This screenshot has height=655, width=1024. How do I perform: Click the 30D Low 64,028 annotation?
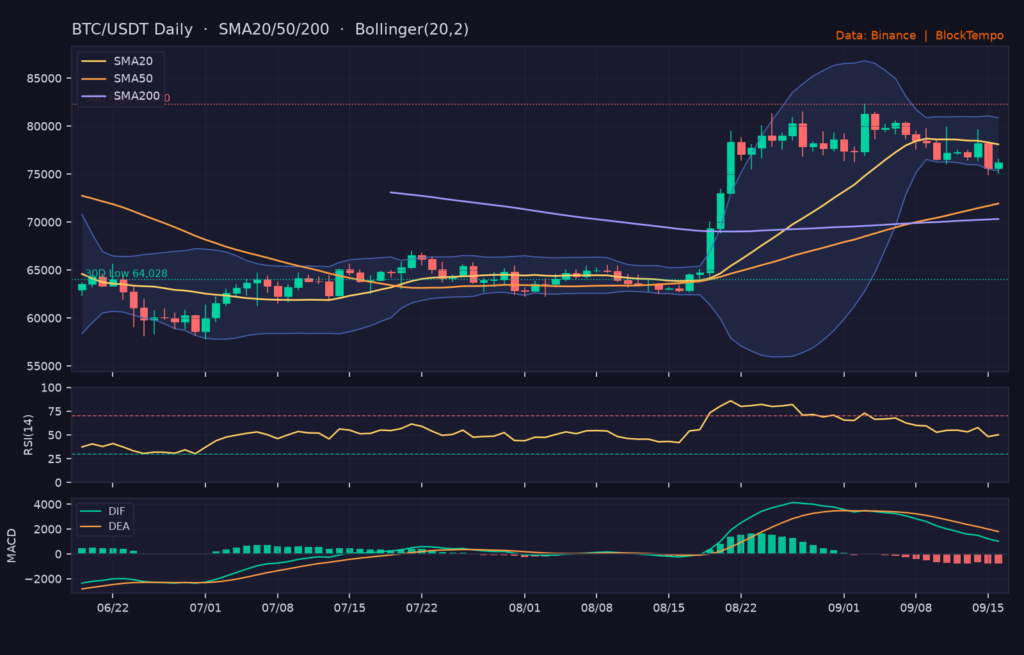click(x=126, y=274)
